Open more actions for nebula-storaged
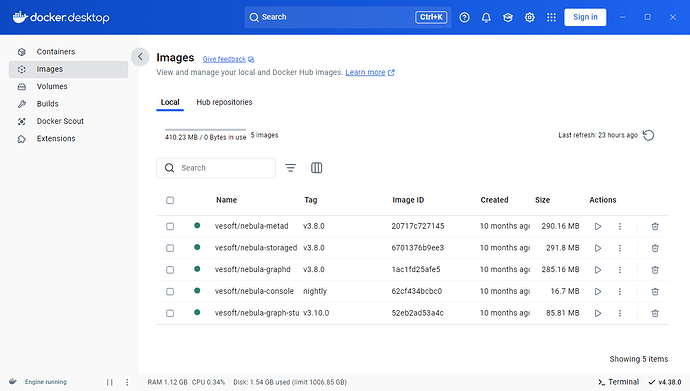 620,248
